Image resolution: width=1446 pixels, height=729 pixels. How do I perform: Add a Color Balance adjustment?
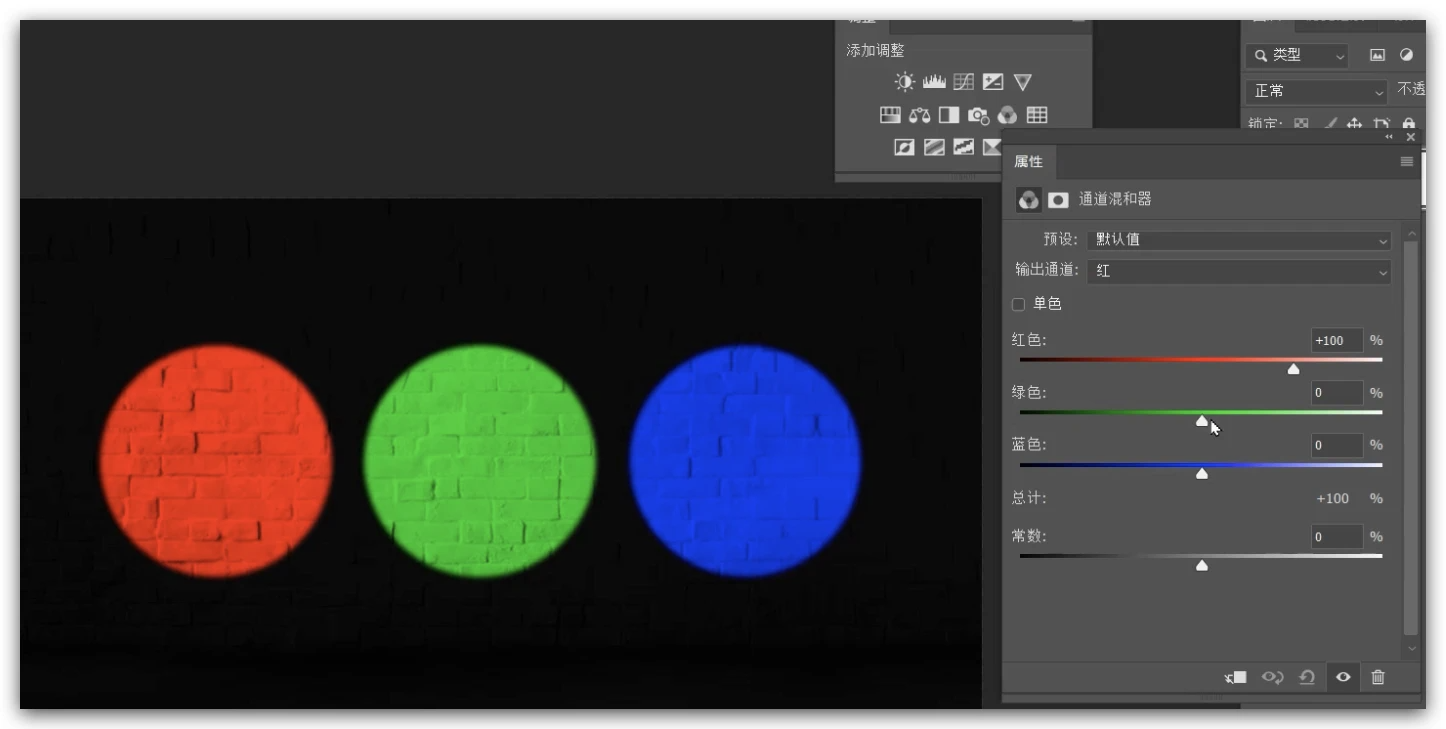(x=920, y=115)
